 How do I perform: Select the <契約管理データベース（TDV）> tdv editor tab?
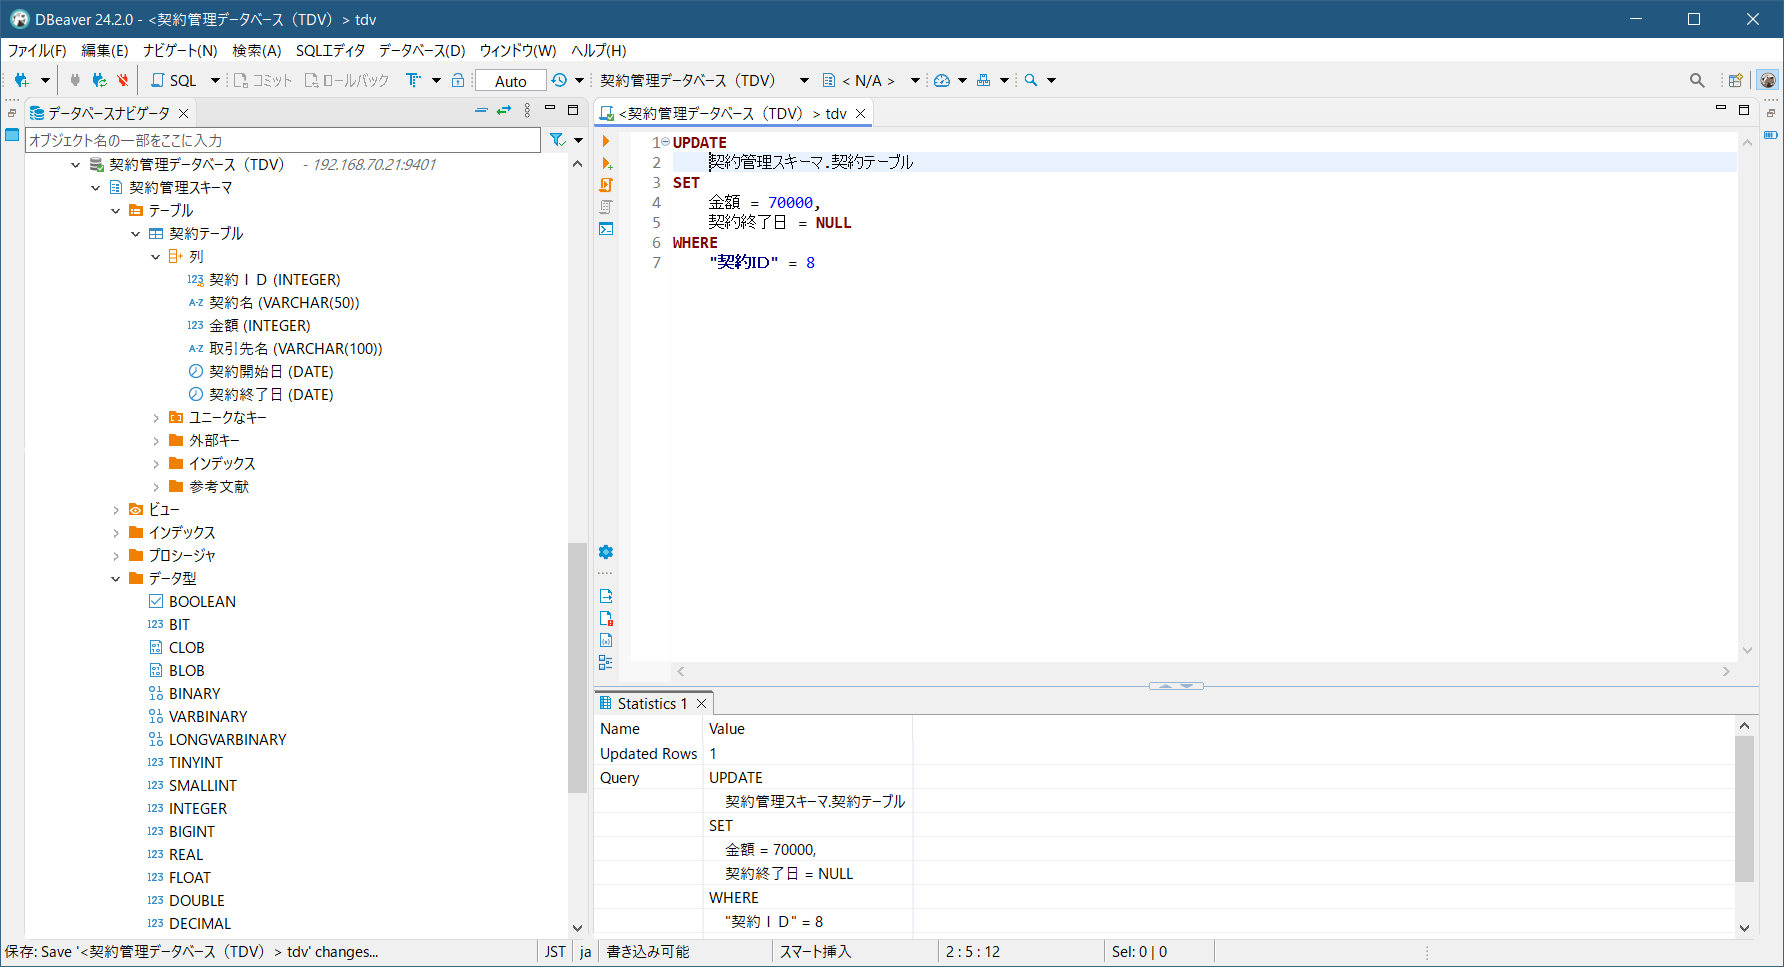732,113
